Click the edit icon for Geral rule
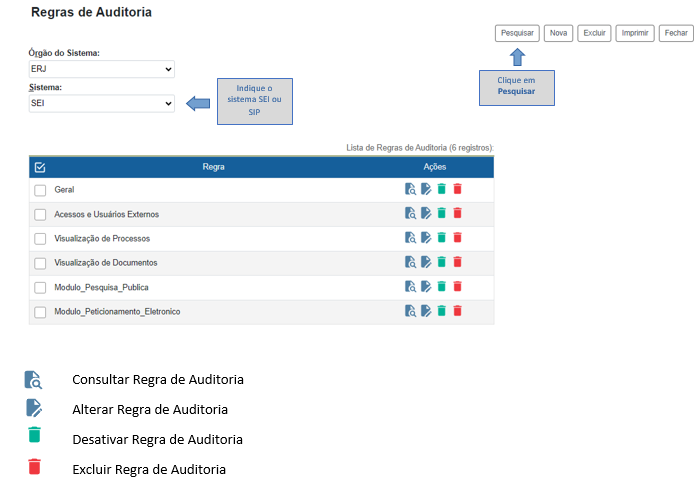700x500 pixels. (426, 189)
